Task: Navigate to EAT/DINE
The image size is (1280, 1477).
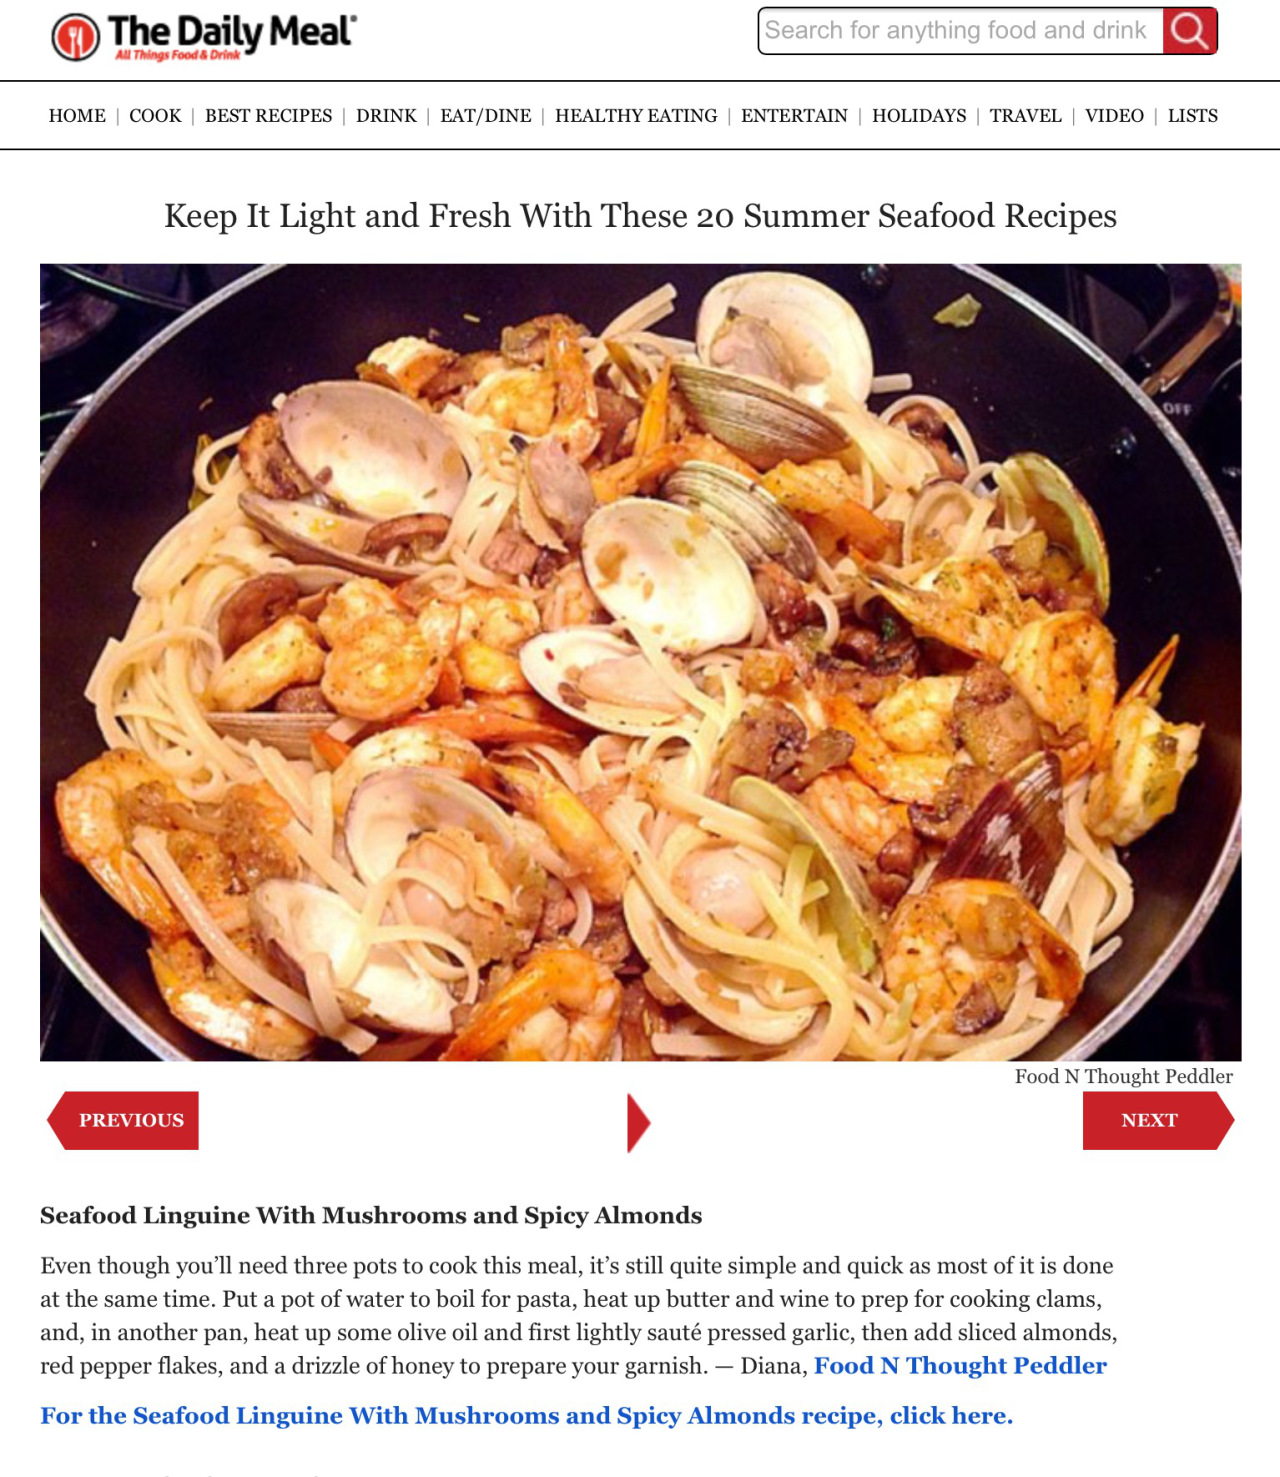Action: click(x=486, y=116)
